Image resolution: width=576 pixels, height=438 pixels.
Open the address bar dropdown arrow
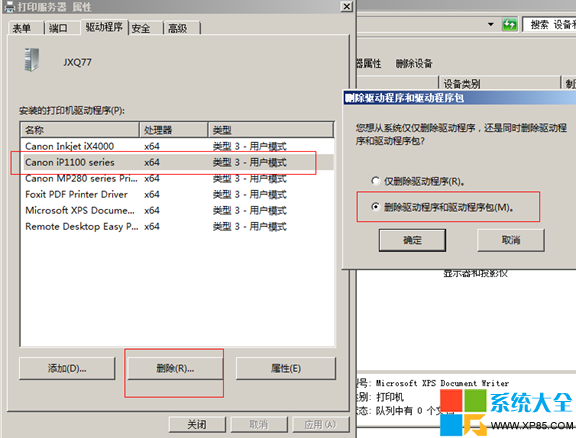490,25
